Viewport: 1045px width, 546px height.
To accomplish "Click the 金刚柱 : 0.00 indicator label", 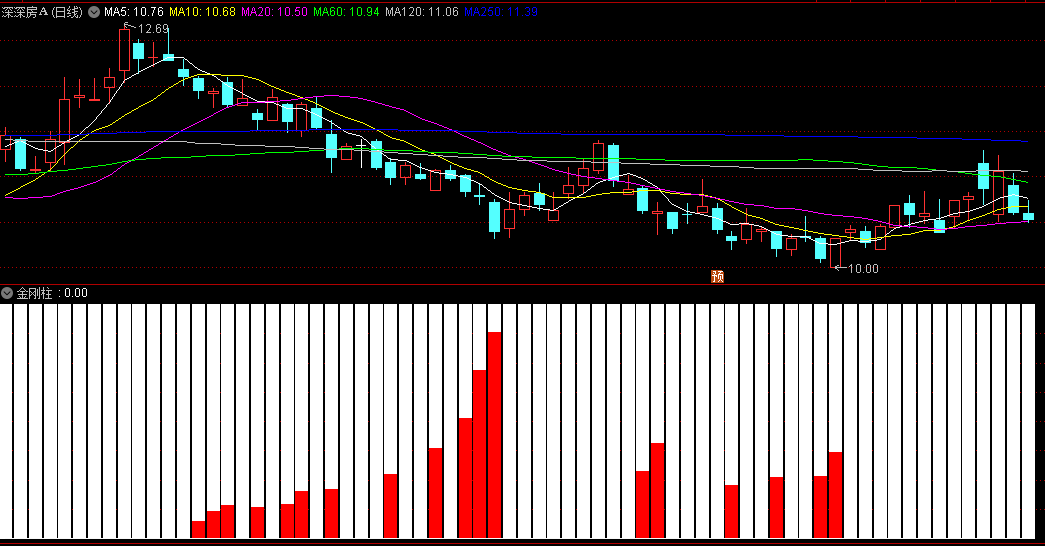I will coord(52,293).
